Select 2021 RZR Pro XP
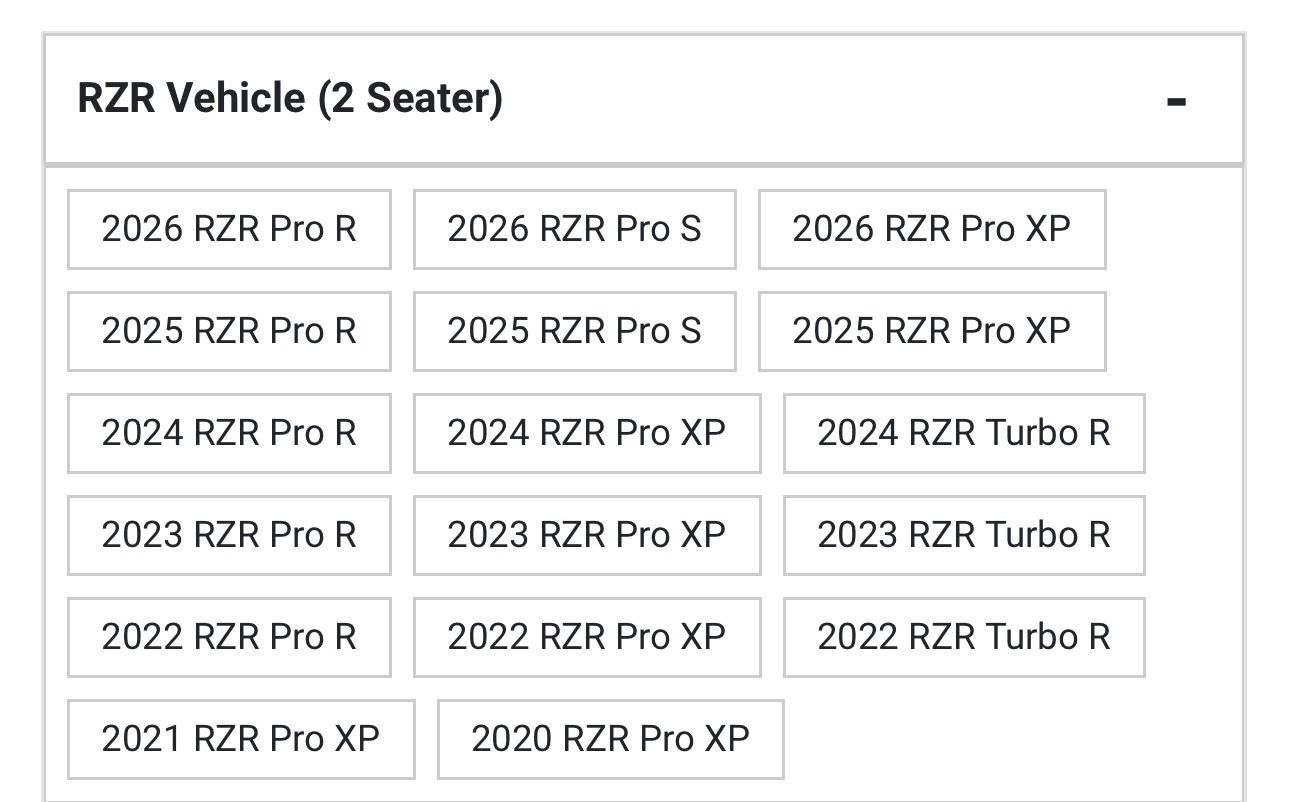Viewport: 1289px width, 802px height. click(240, 739)
